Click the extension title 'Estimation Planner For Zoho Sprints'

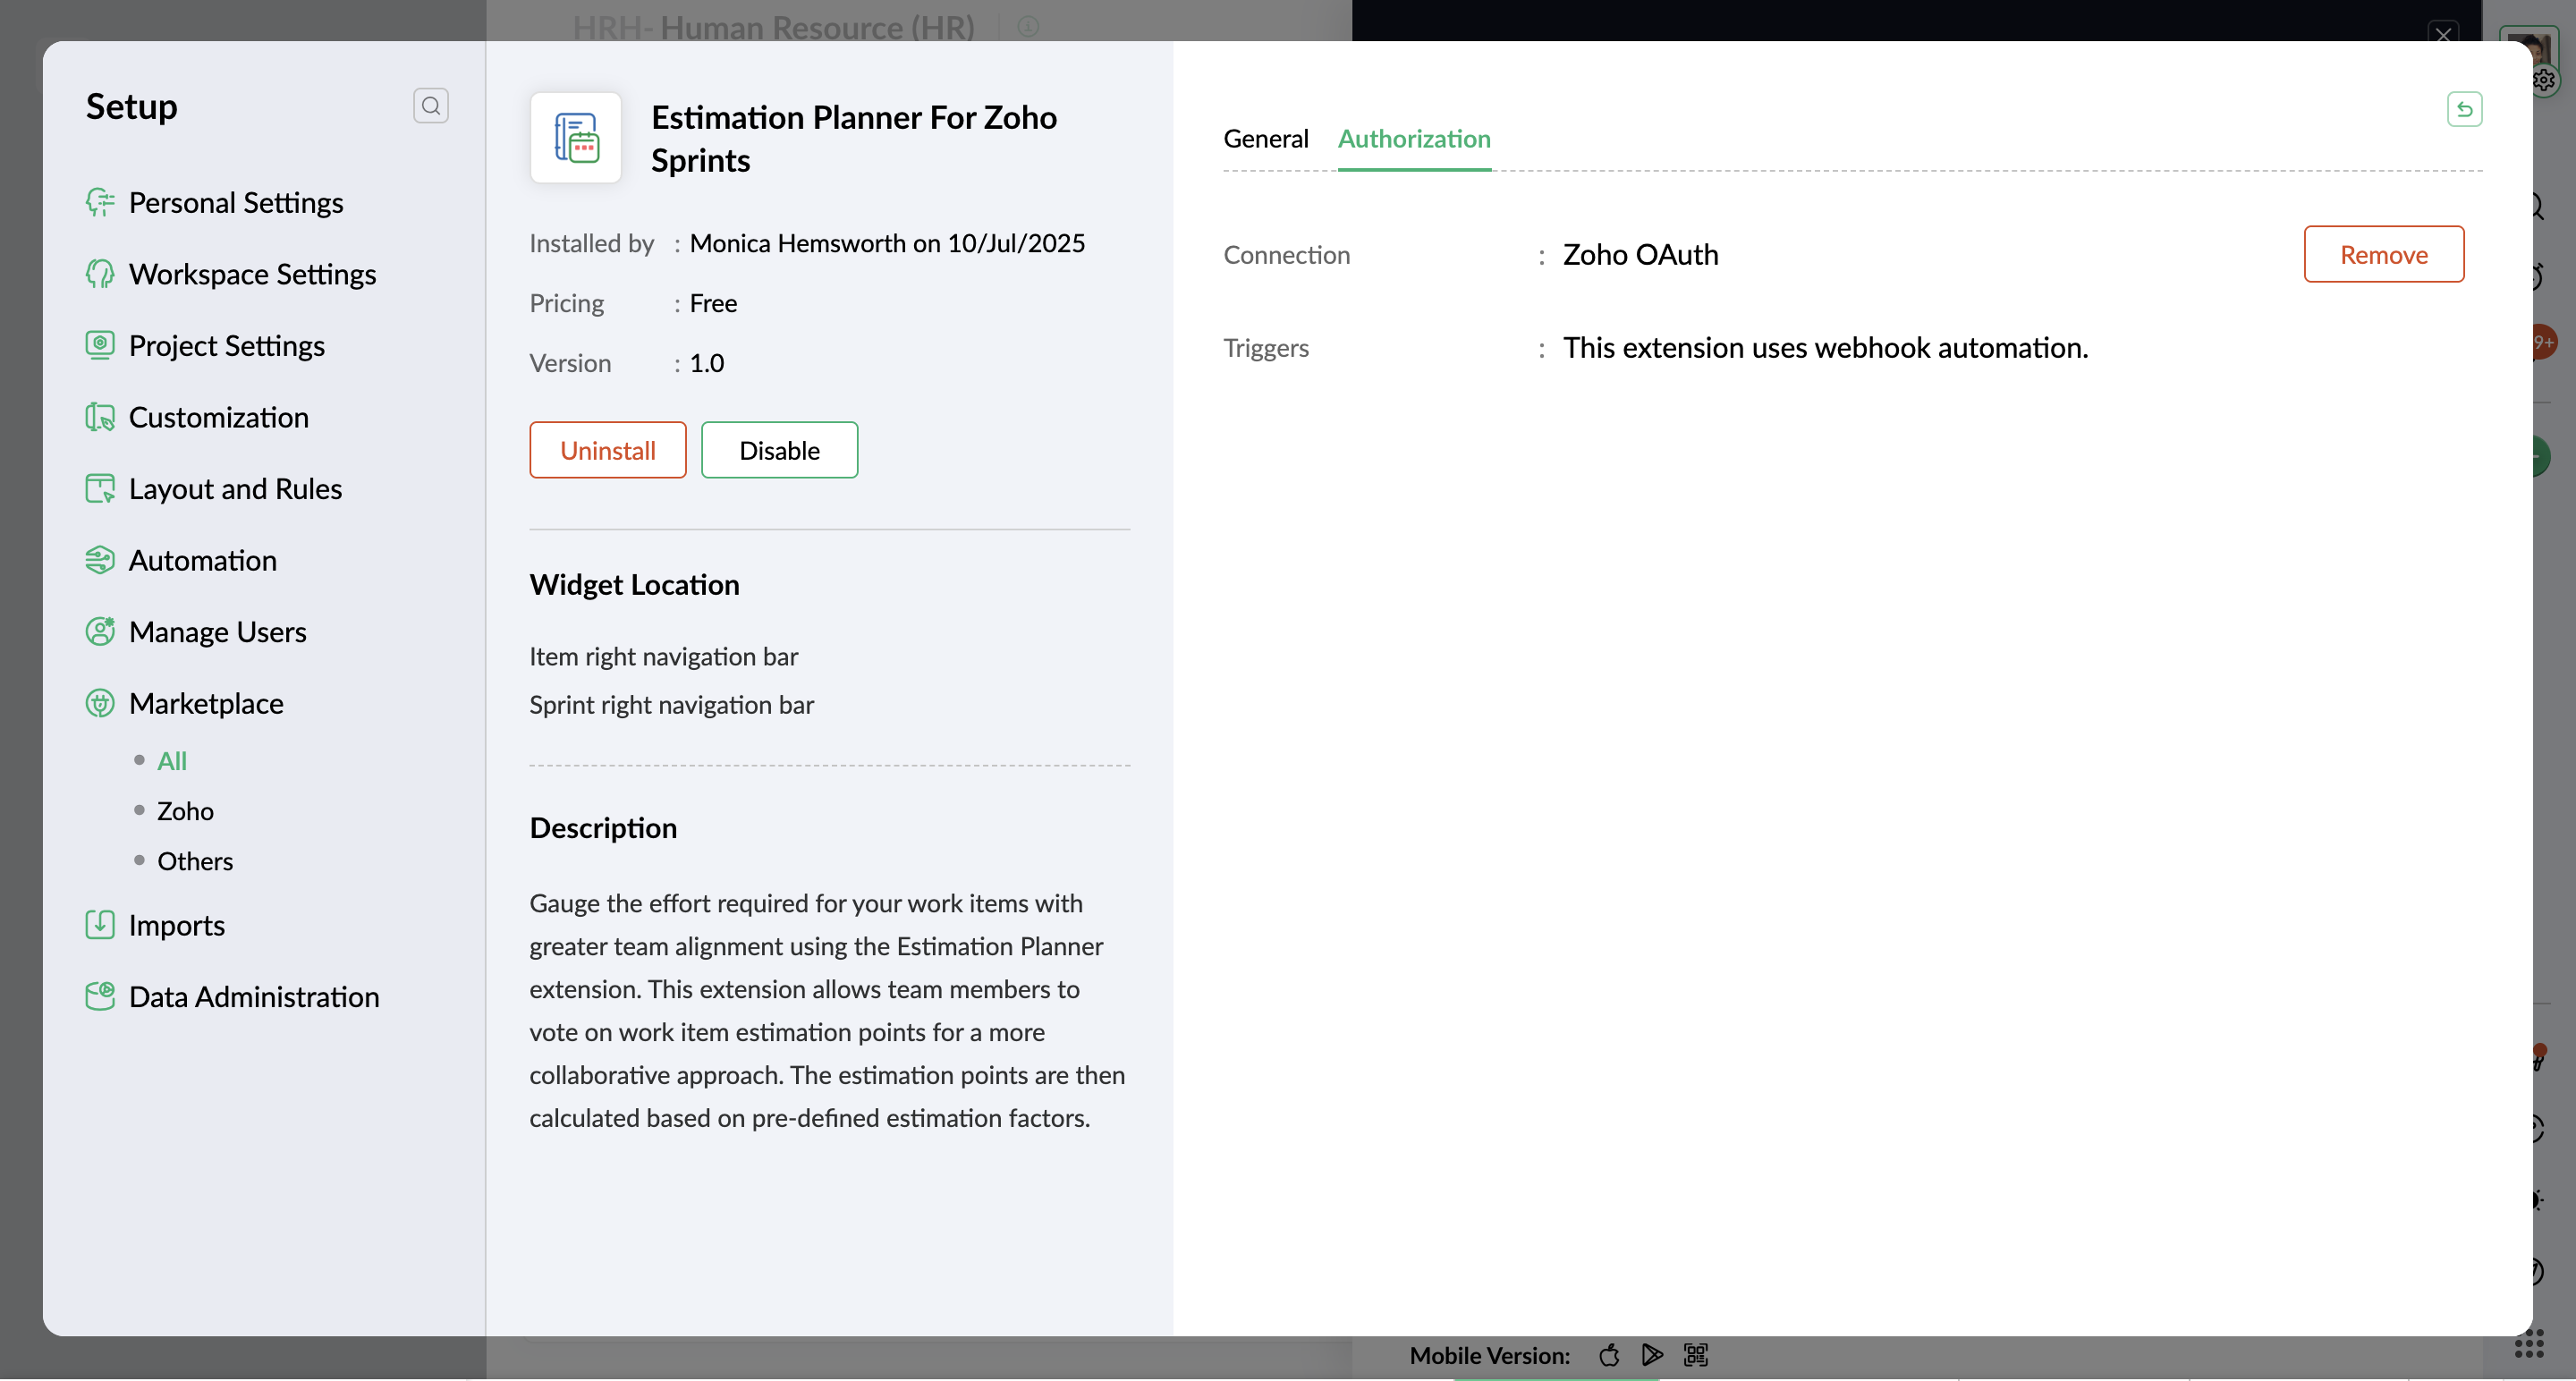(x=854, y=139)
